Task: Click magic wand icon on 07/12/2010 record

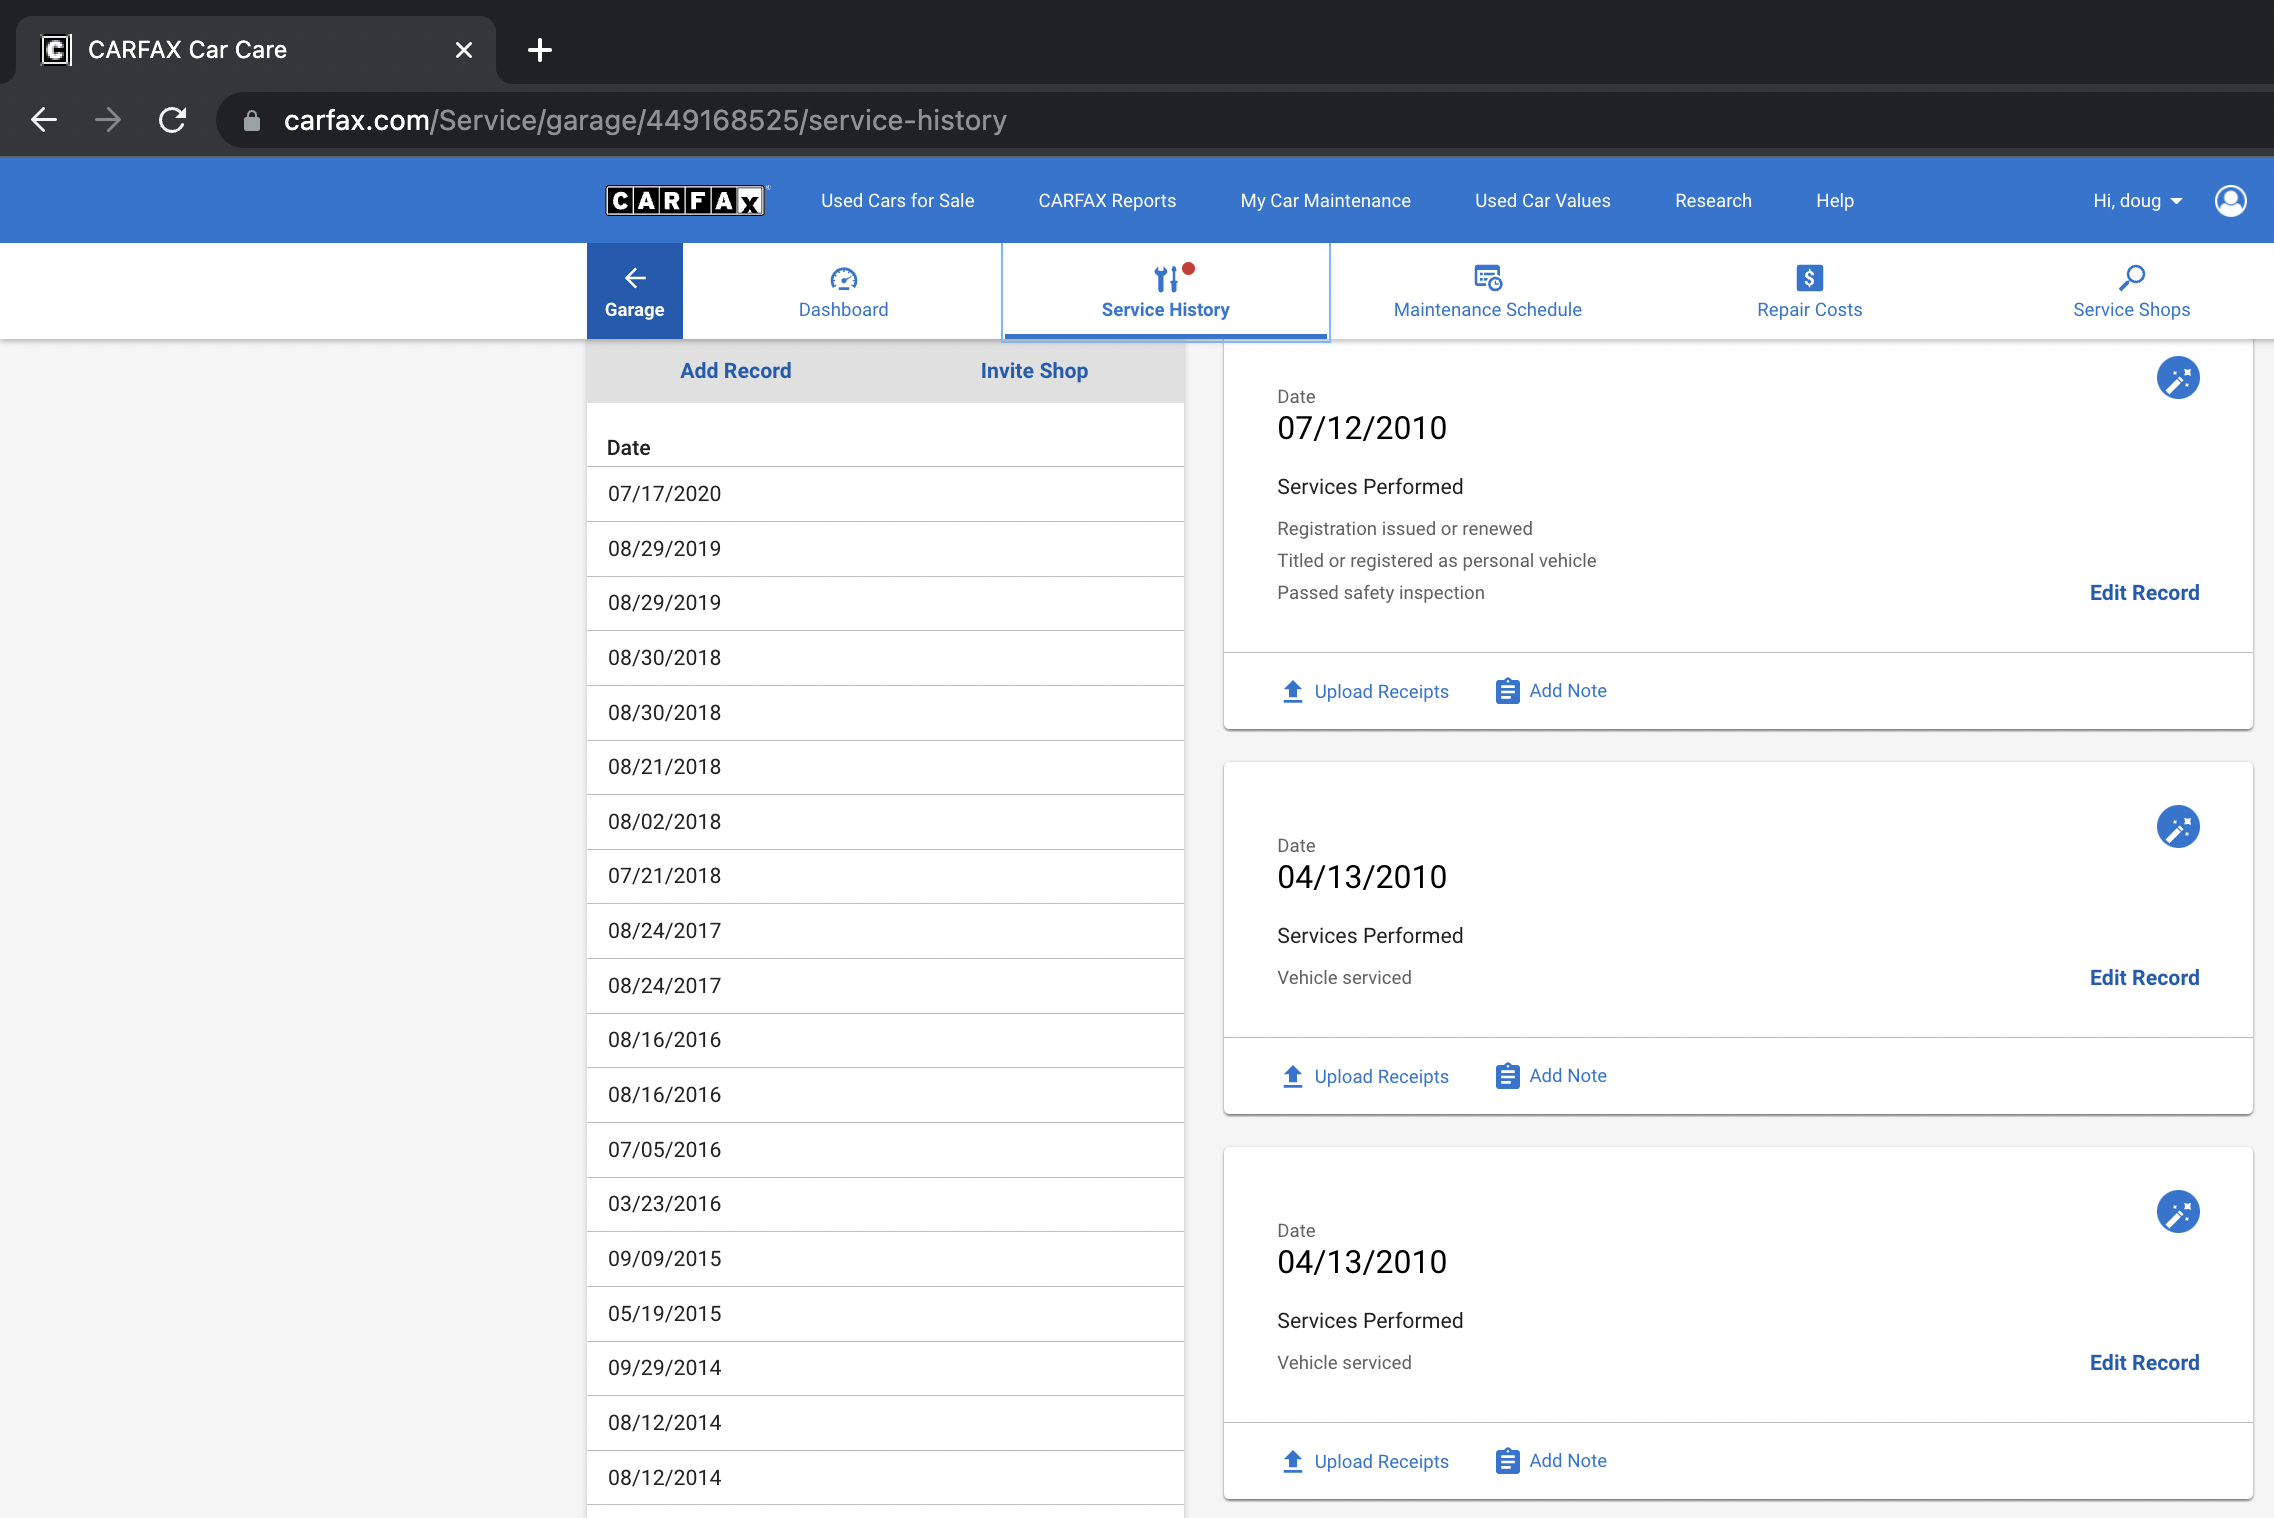Action: pyautogui.click(x=2178, y=378)
